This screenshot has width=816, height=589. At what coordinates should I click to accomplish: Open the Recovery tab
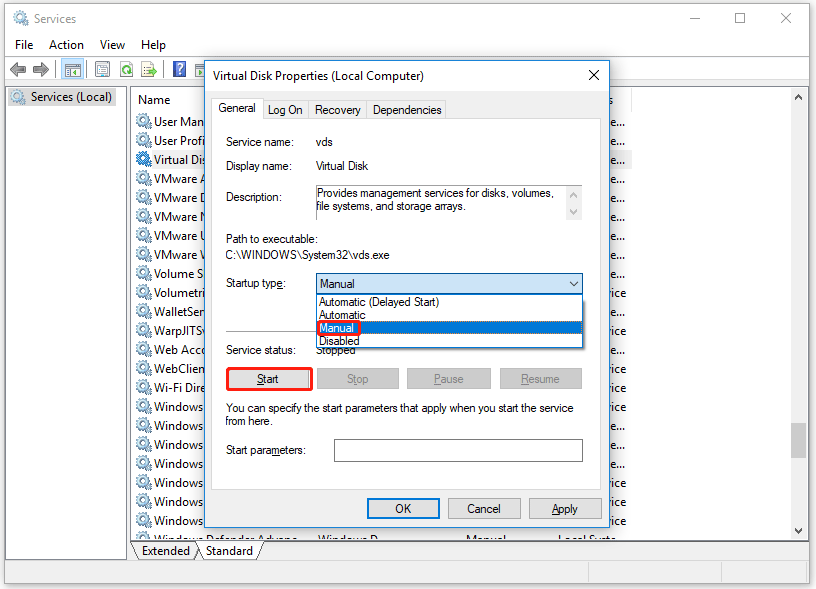click(337, 110)
